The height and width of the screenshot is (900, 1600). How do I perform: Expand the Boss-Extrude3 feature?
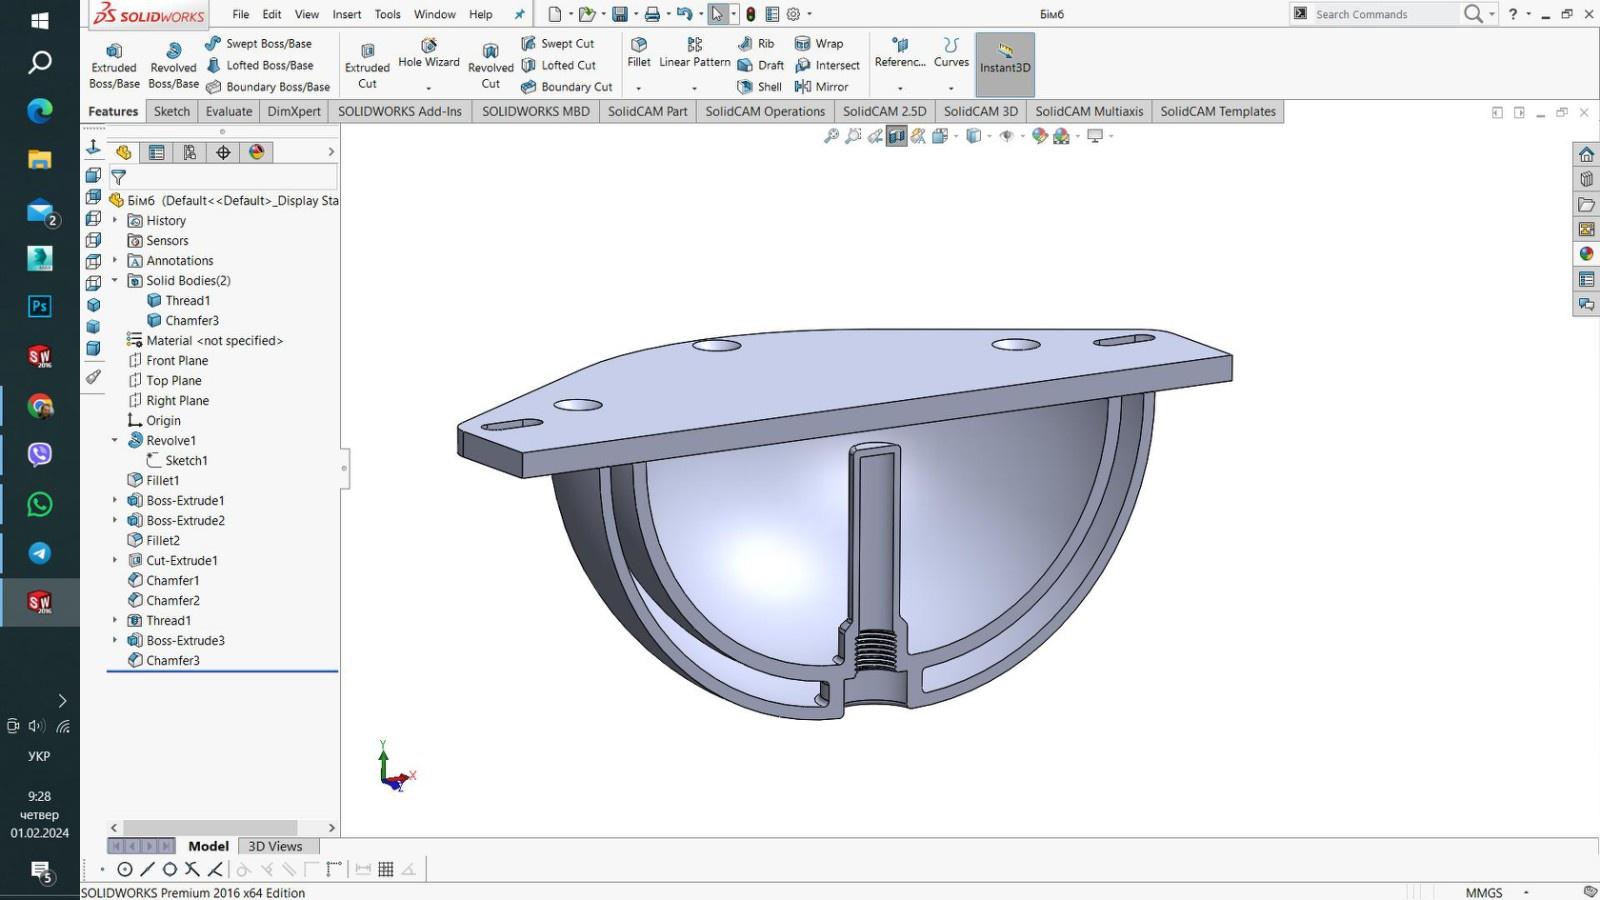click(115, 640)
